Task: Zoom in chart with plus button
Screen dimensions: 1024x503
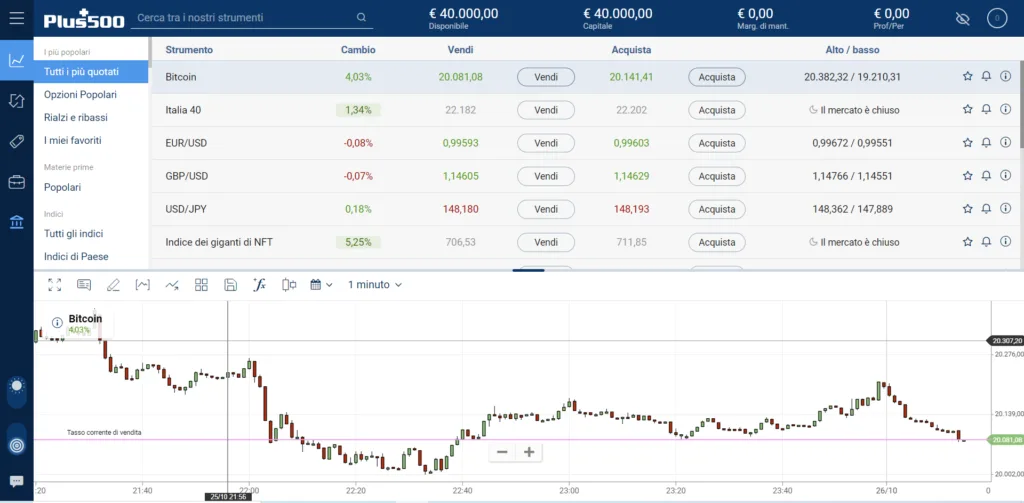Action: [529, 452]
